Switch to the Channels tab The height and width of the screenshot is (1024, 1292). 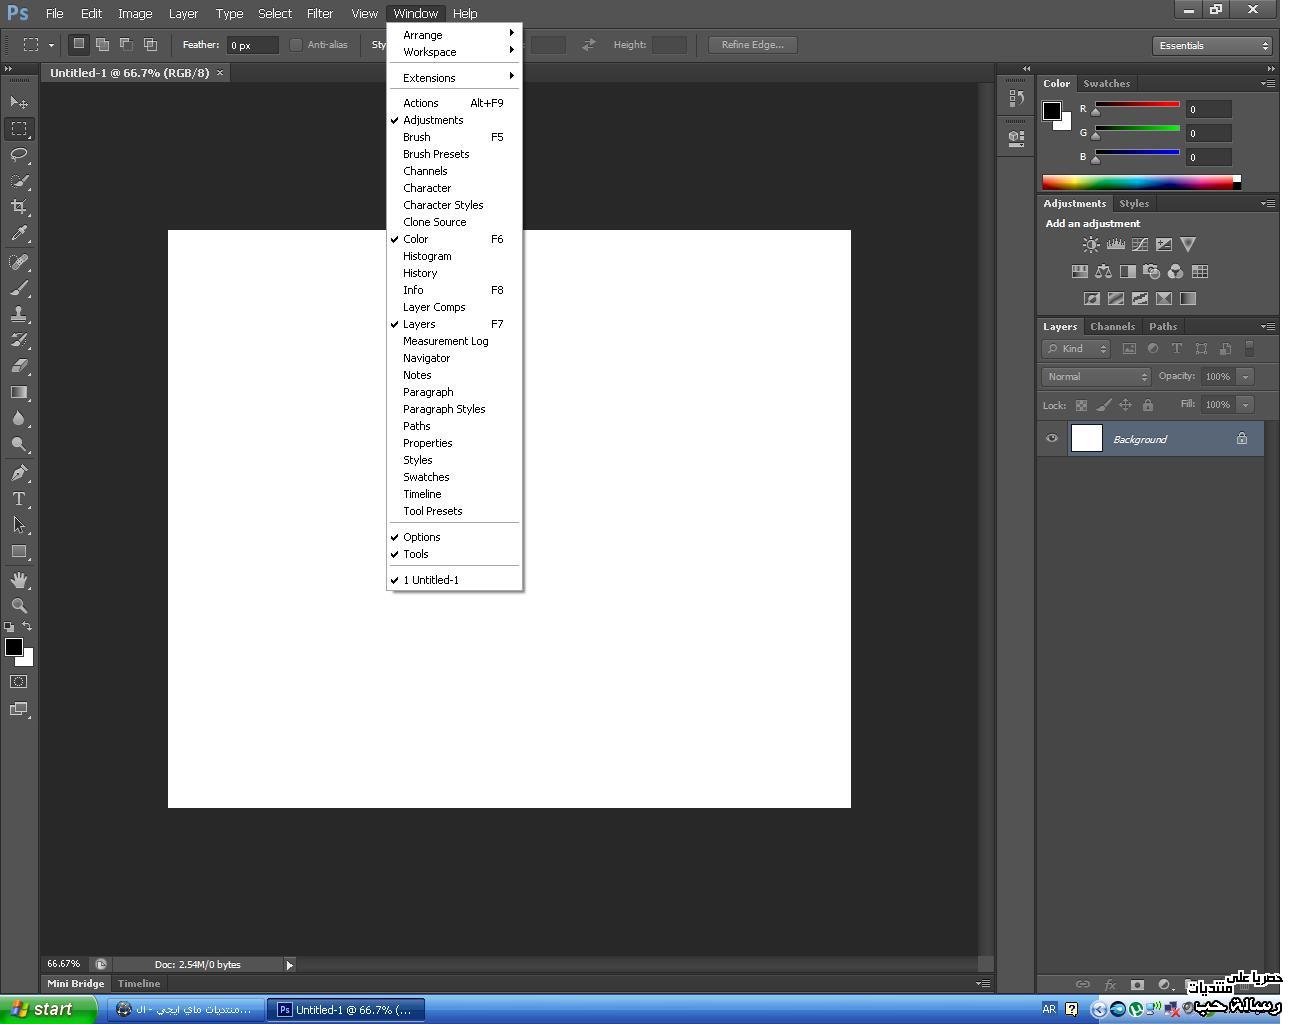(x=1112, y=327)
